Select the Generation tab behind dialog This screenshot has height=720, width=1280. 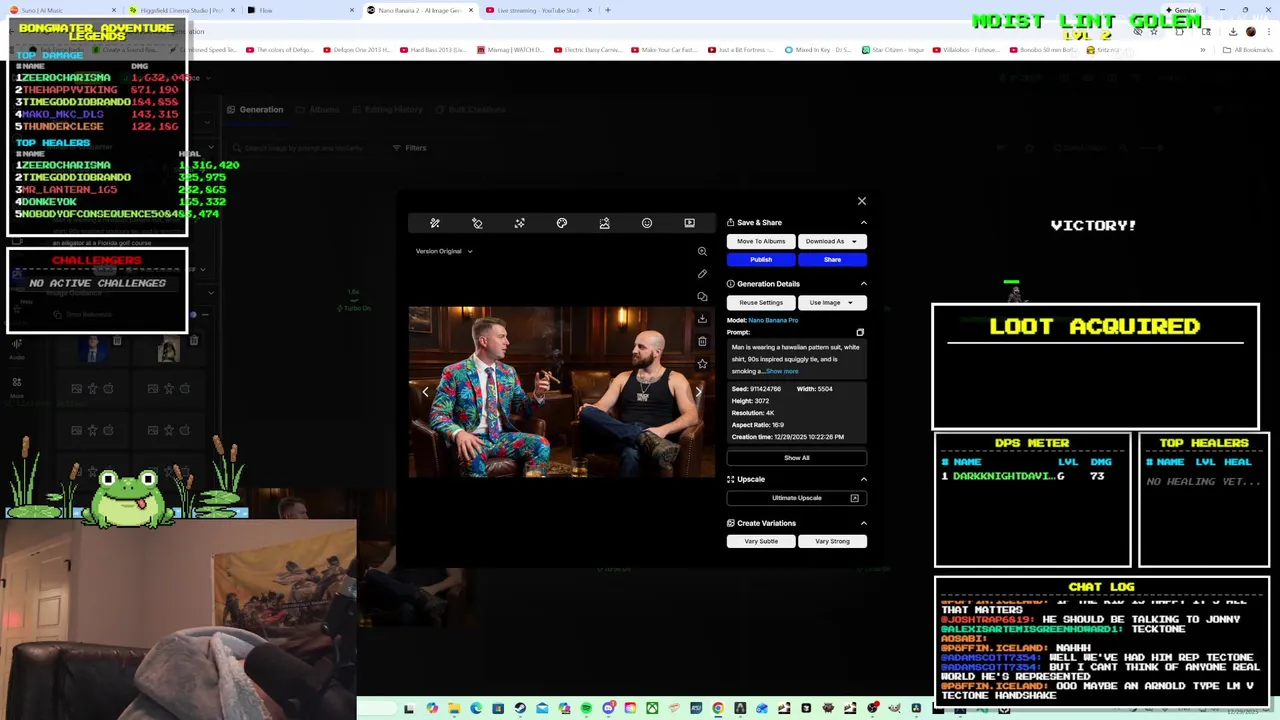[x=255, y=109]
